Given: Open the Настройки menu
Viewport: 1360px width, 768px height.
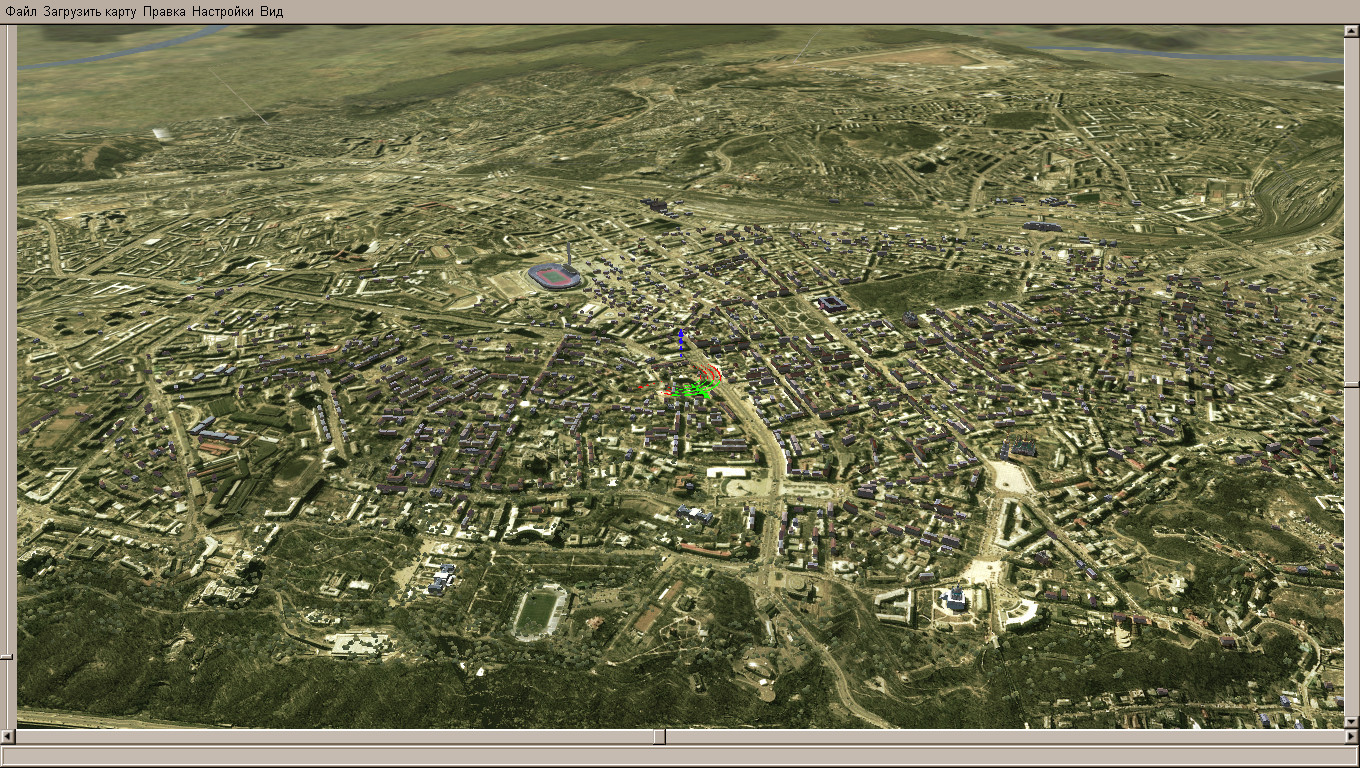Looking at the screenshot, I should pyautogui.click(x=223, y=12).
